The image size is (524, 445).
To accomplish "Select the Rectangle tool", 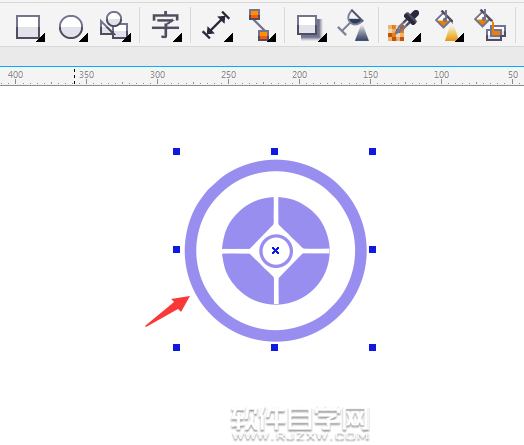I will click(x=28, y=27).
